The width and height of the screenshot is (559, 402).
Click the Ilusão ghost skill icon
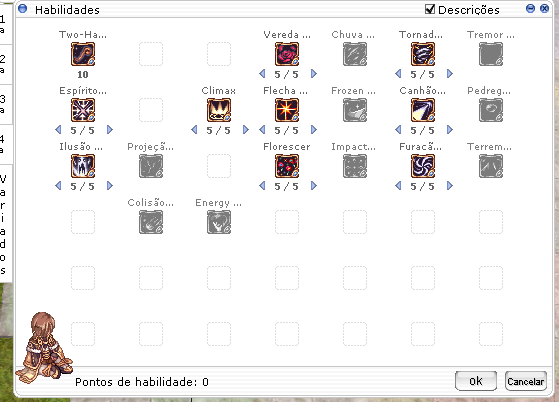click(83, 166)
